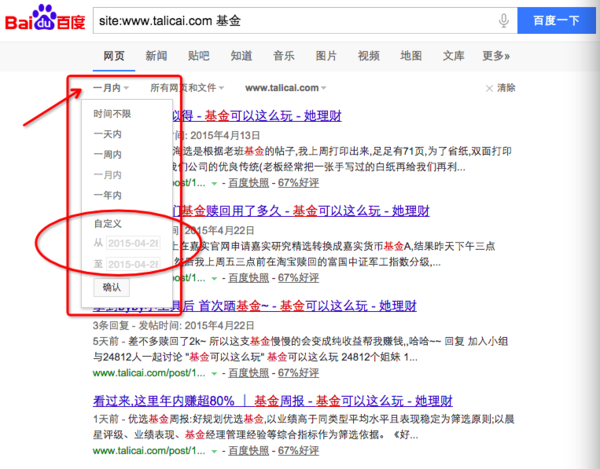Viewport: 600px width, 469px height.
Task: Open 67%好评 of the 首次晒基金 result
Action: pyautogui.click(x=298, y=373)
